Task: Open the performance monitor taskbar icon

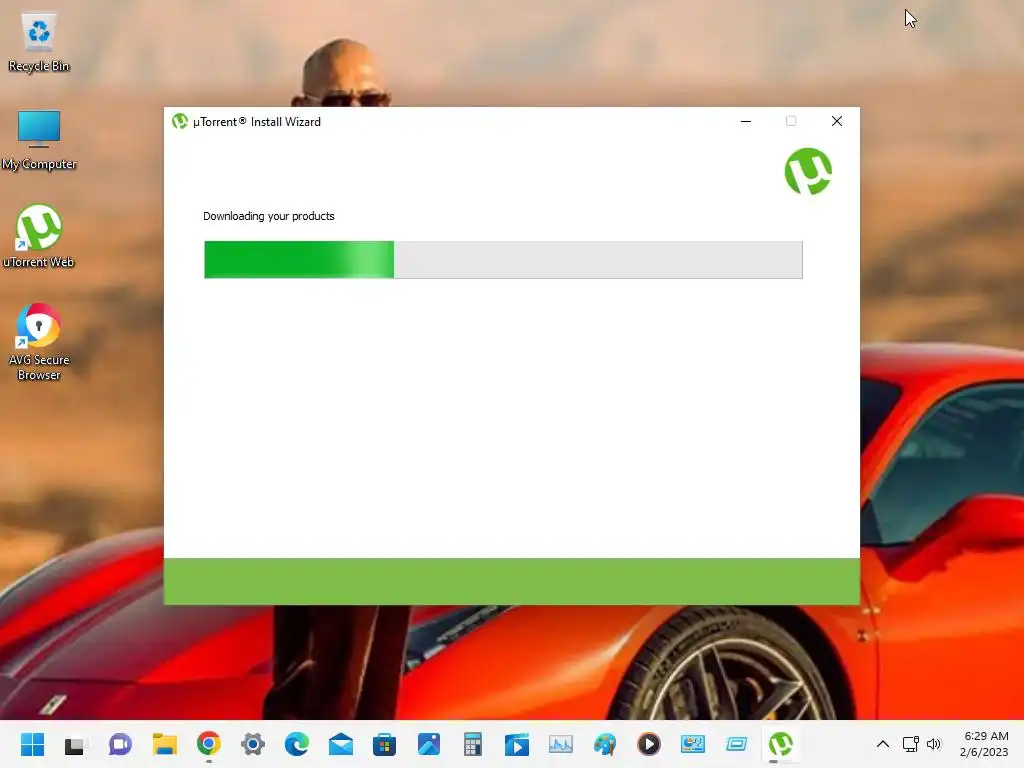Action: coord(561,744)
